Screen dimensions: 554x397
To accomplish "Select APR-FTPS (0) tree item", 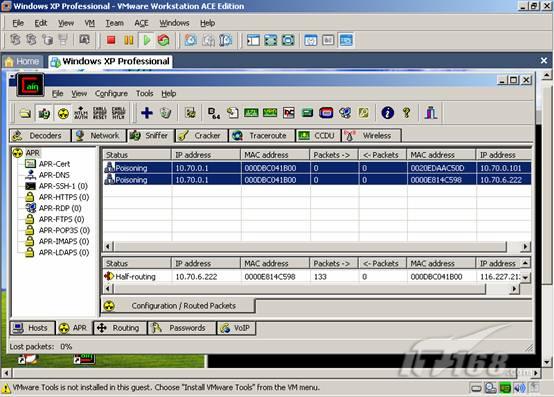I will [61, 219].
